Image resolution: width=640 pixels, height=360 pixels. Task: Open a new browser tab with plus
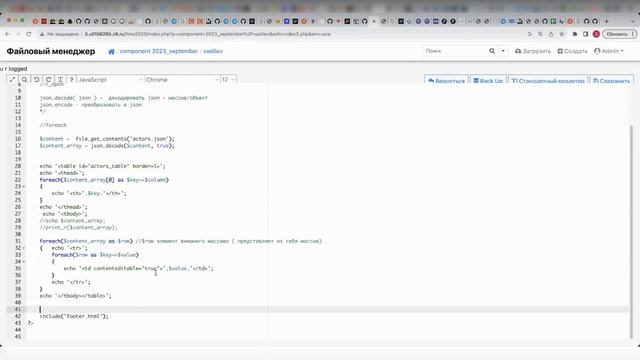coord(606,21)
